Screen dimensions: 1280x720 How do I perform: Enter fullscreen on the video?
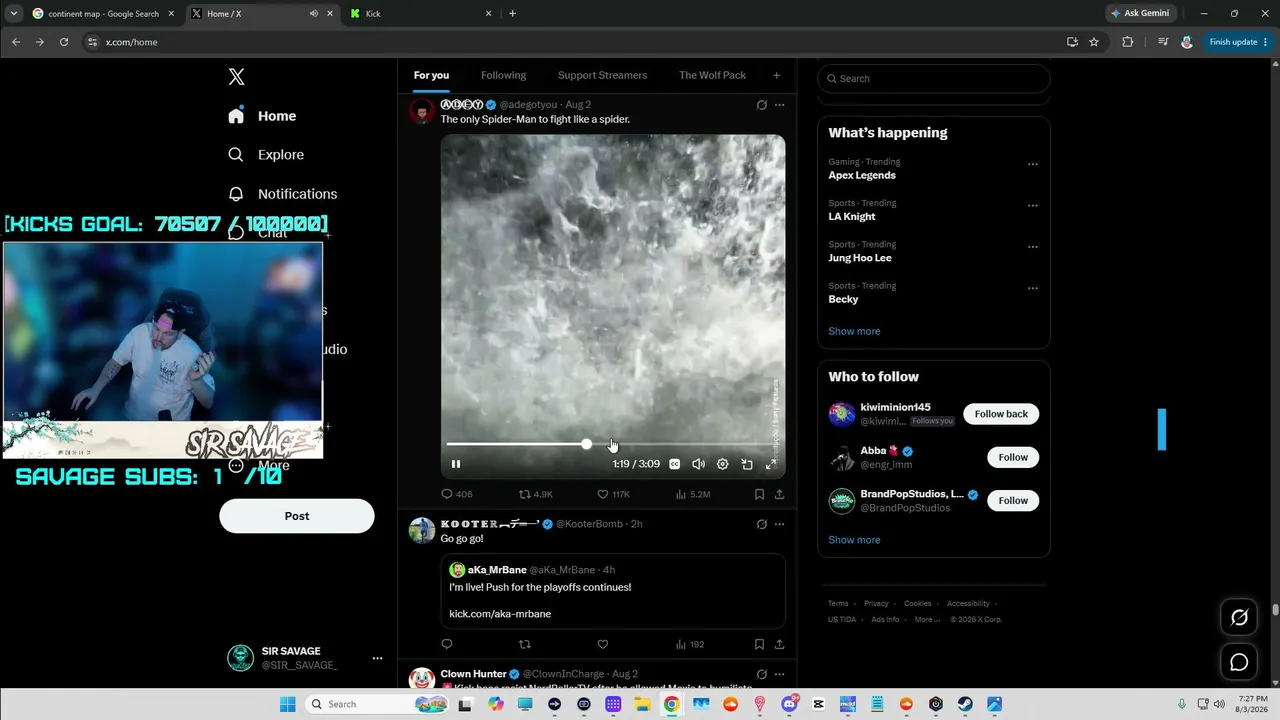[x=771, y=464]
